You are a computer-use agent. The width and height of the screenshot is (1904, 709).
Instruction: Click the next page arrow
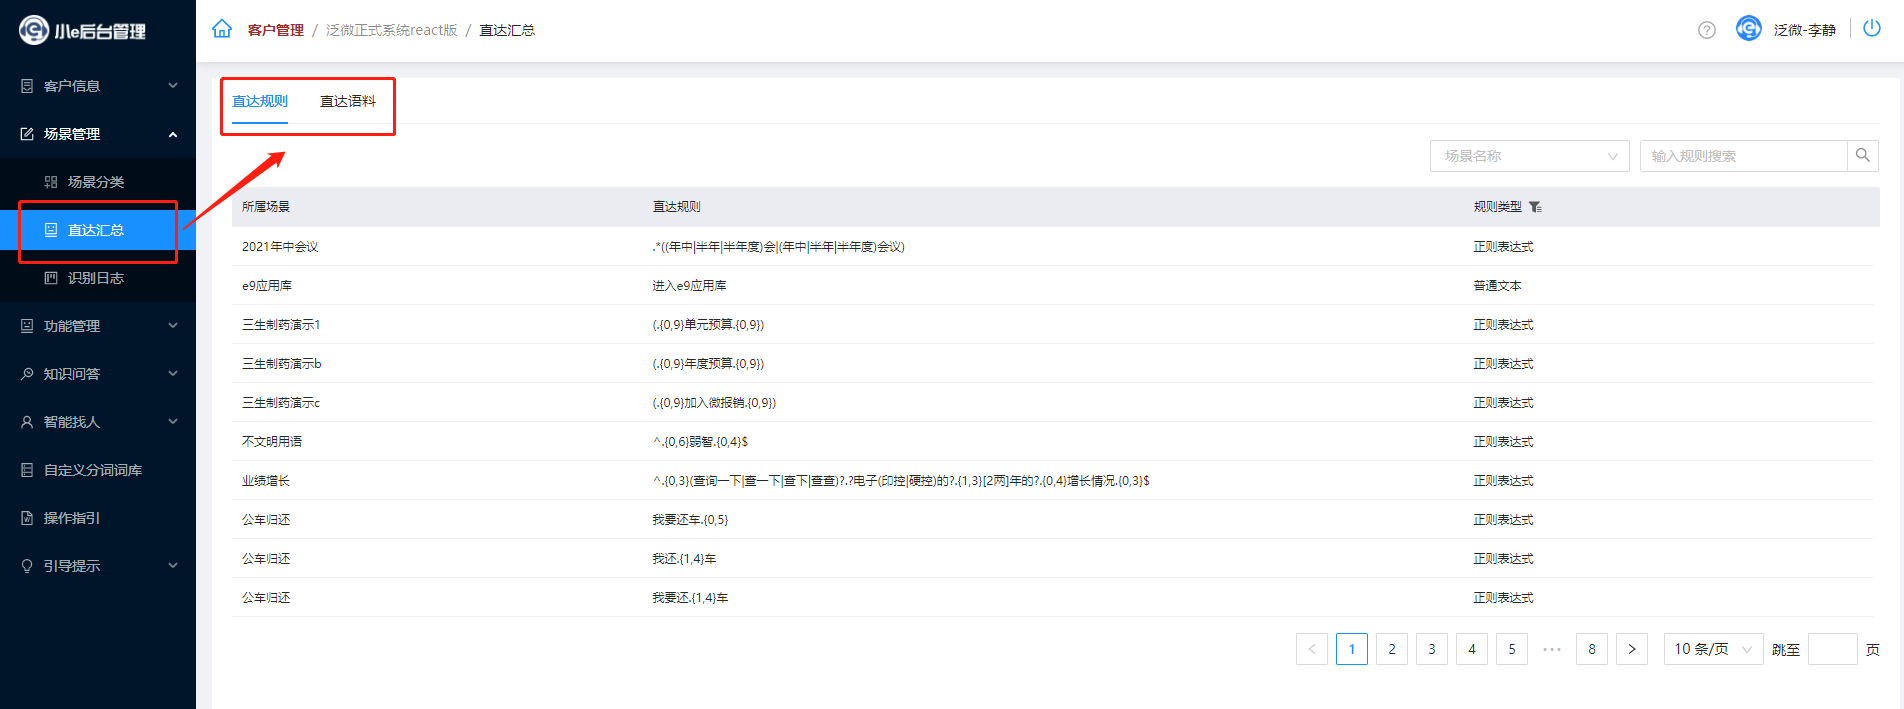[x=1632, y=649]
